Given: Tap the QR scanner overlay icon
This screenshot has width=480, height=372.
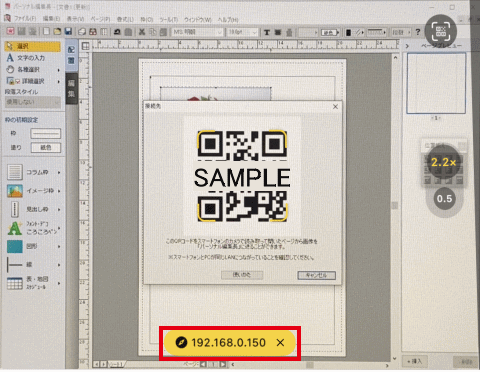Looking at the screenshot, I should [441, 31].
